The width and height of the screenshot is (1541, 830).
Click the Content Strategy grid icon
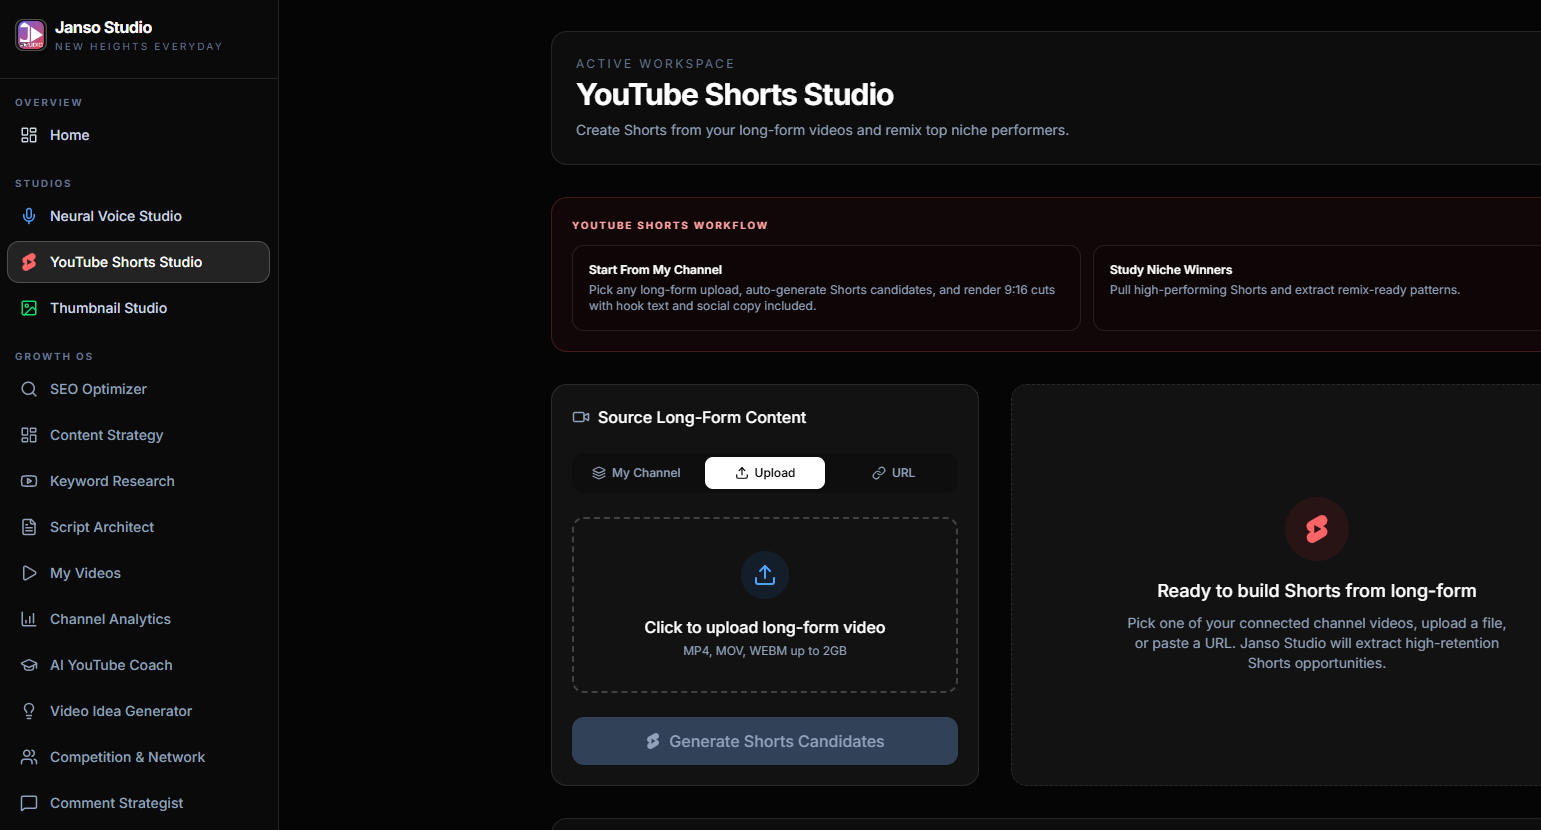(x=29, y=435)
